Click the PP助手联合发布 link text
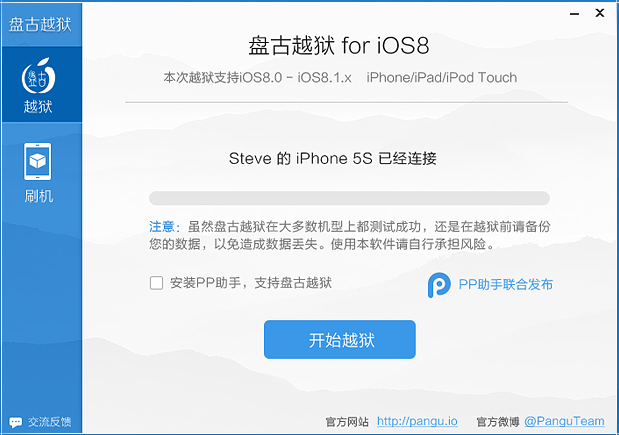This screenshot has width=619, height=435. (505, 284)
